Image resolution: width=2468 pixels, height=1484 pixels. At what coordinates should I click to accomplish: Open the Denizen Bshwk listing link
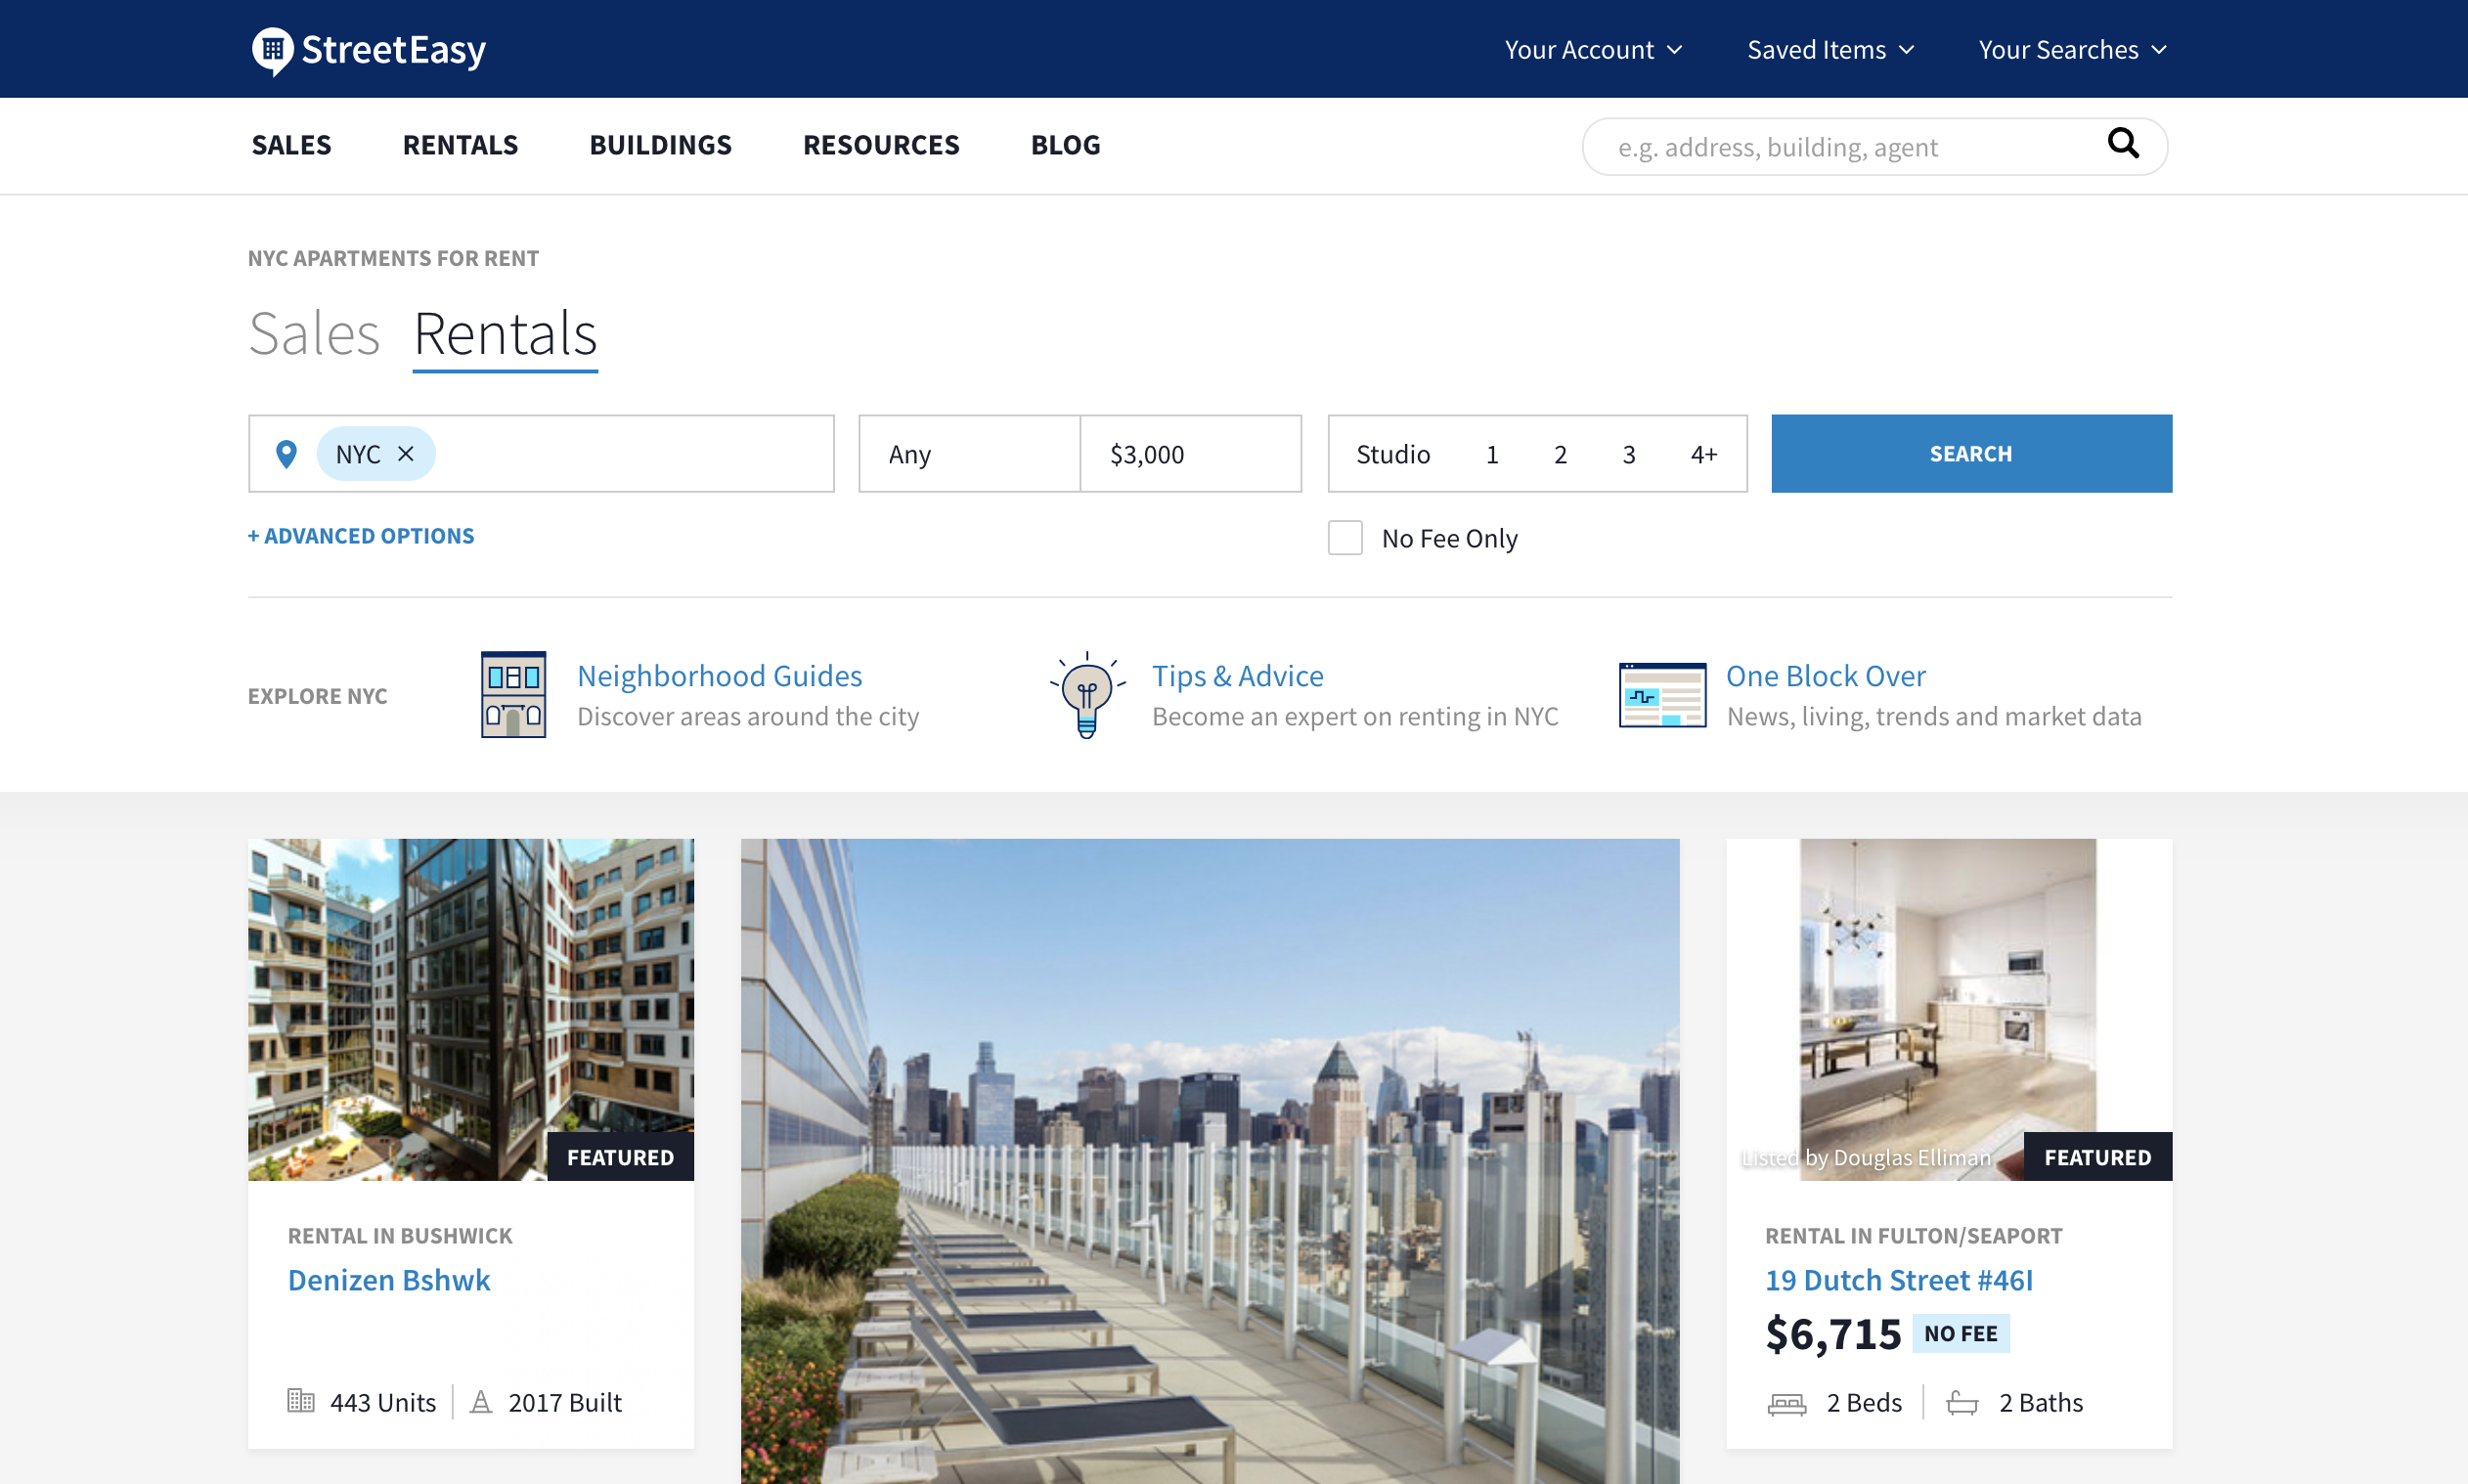click(389, 1280)
